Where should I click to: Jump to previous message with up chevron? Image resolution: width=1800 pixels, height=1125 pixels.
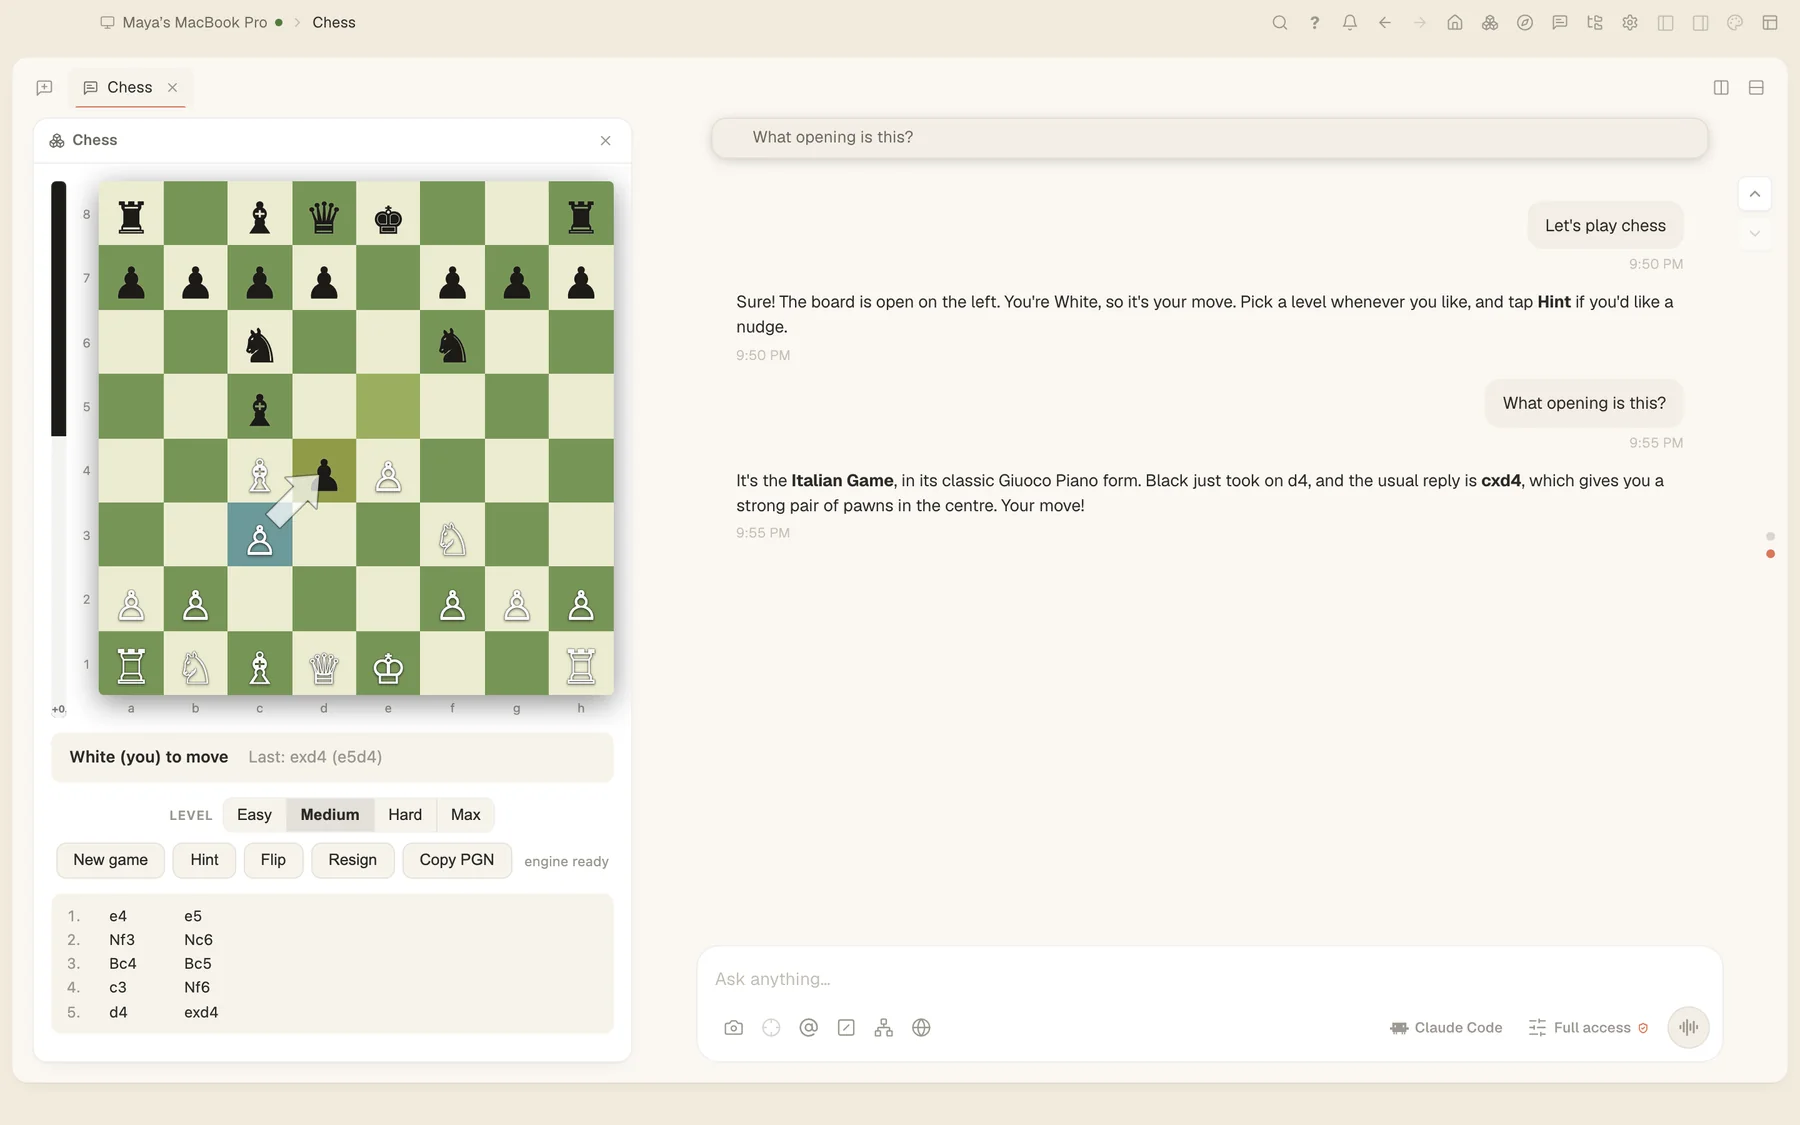[x=1754, y=194]
